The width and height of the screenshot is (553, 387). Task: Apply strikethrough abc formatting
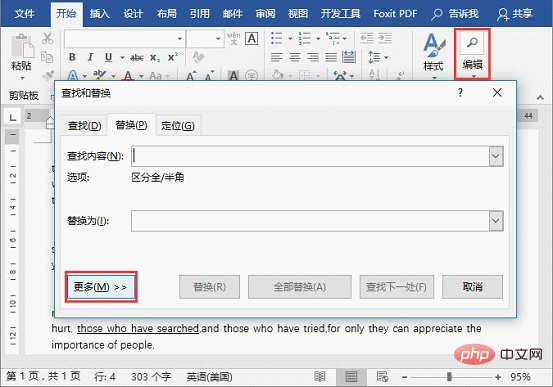136,58
